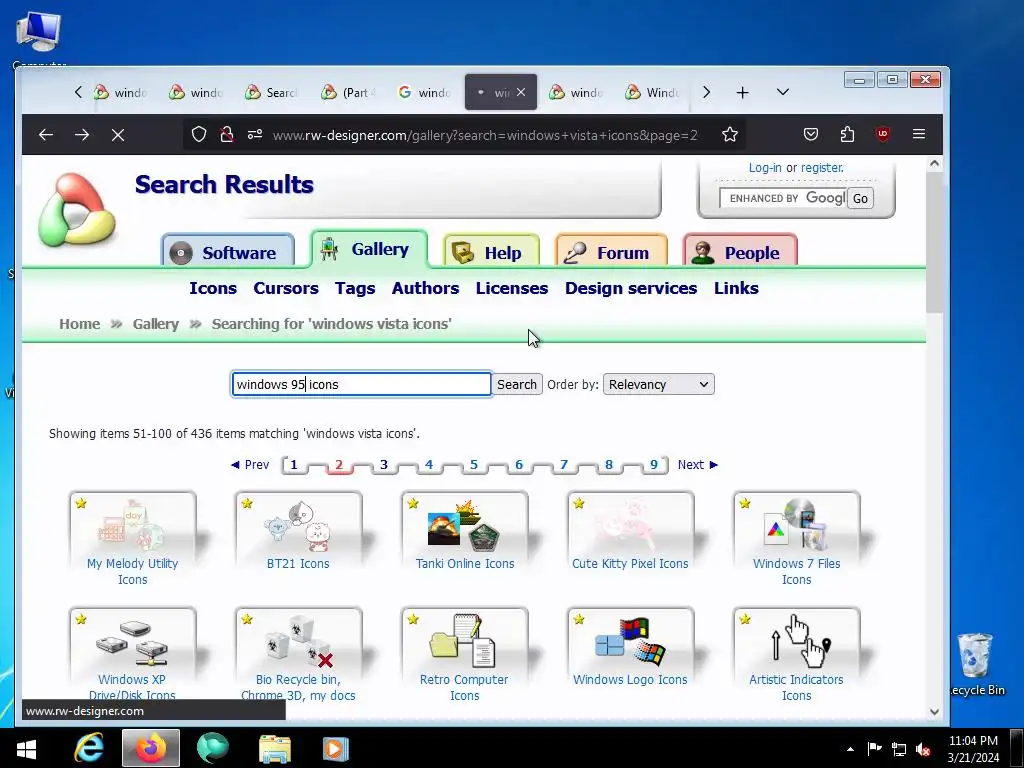
Task: Open the Windows Start menu
Action: point(26,748)
